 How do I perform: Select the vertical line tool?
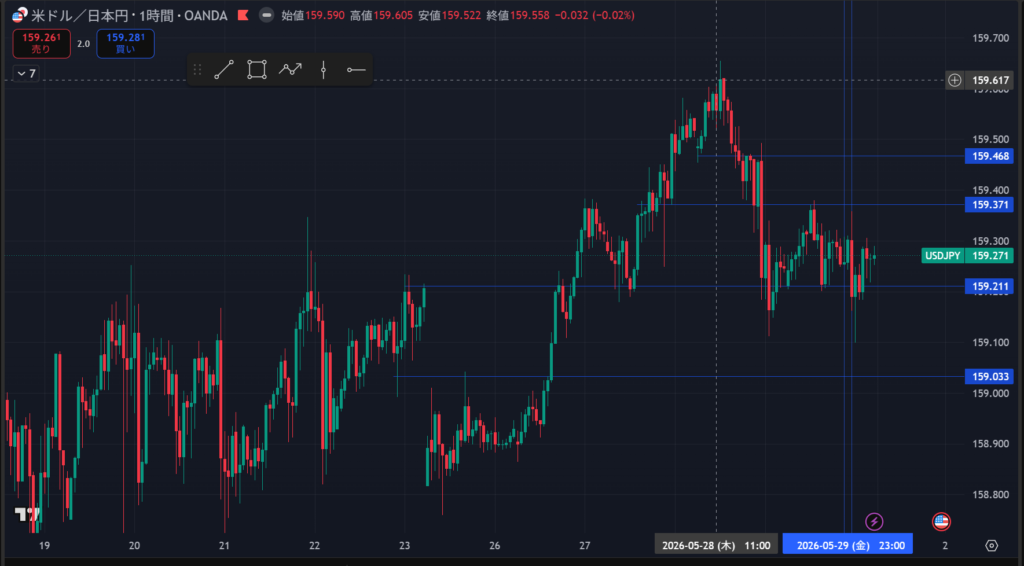tap(323, 70)
